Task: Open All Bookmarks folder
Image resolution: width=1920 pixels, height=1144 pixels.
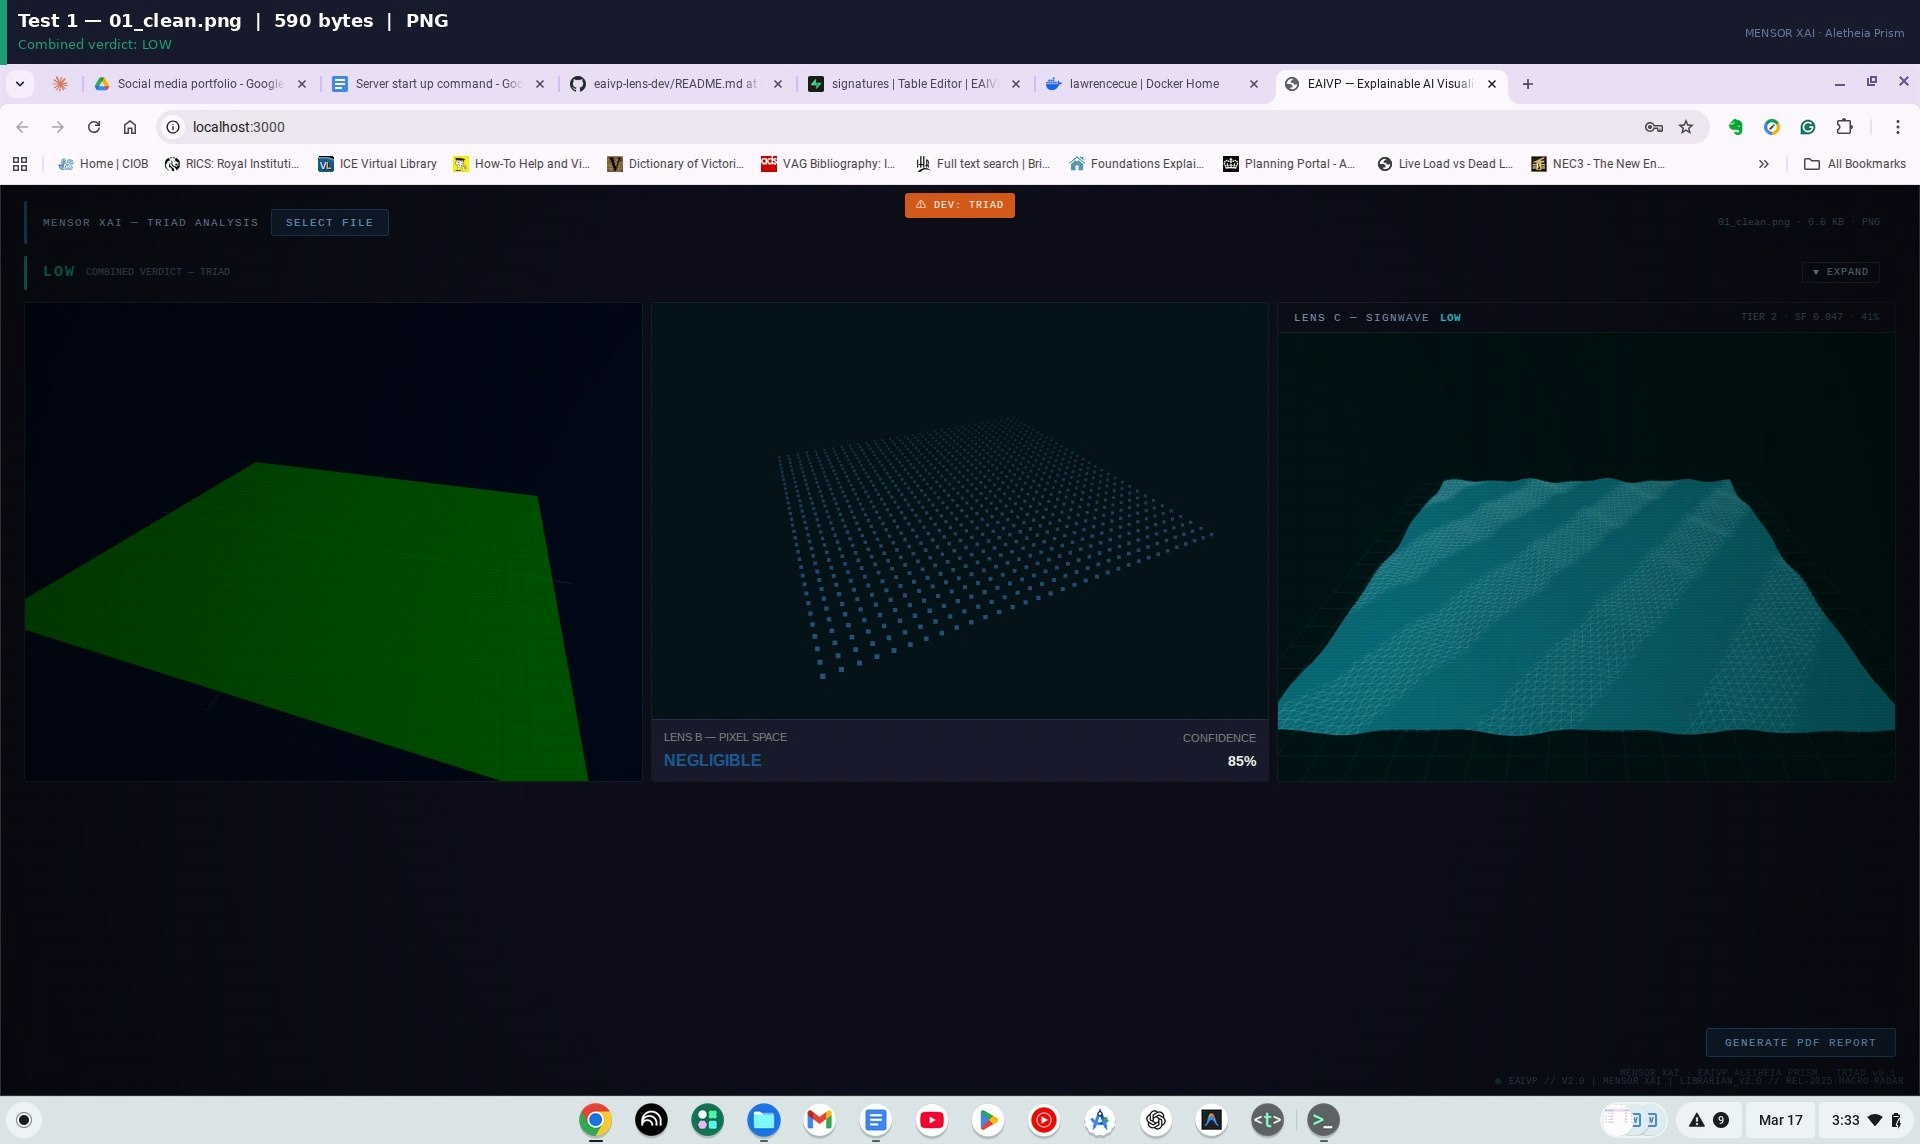Action: [1855, 164]
